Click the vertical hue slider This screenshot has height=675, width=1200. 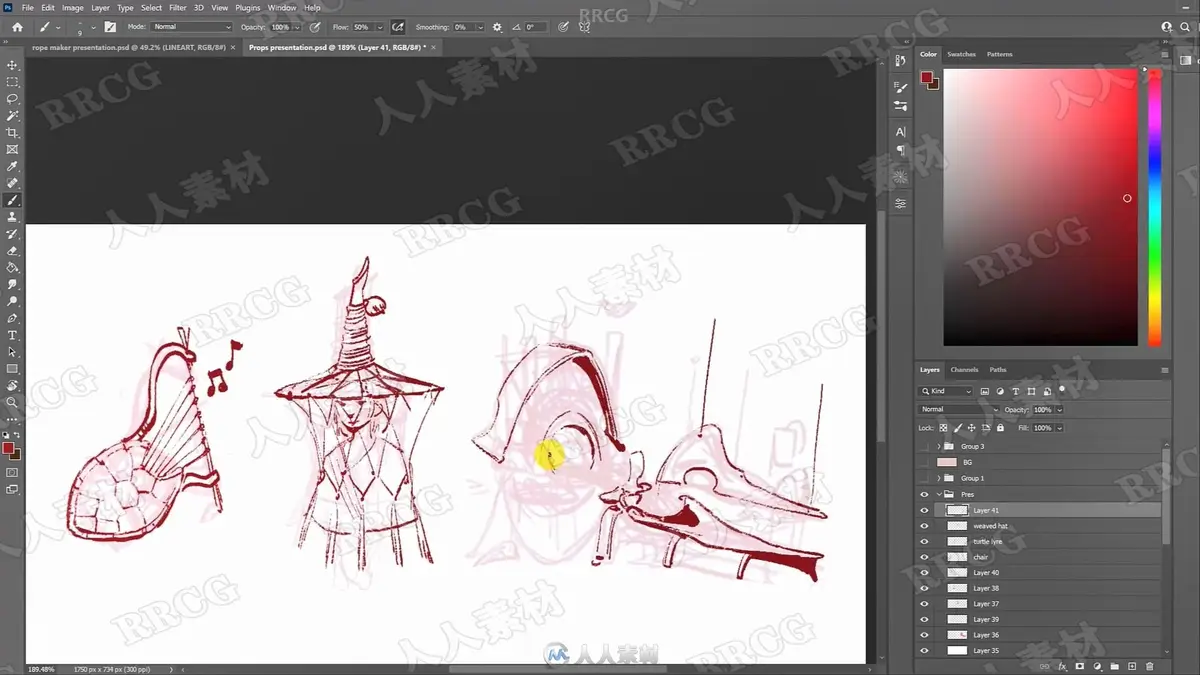pos(1154,207)
